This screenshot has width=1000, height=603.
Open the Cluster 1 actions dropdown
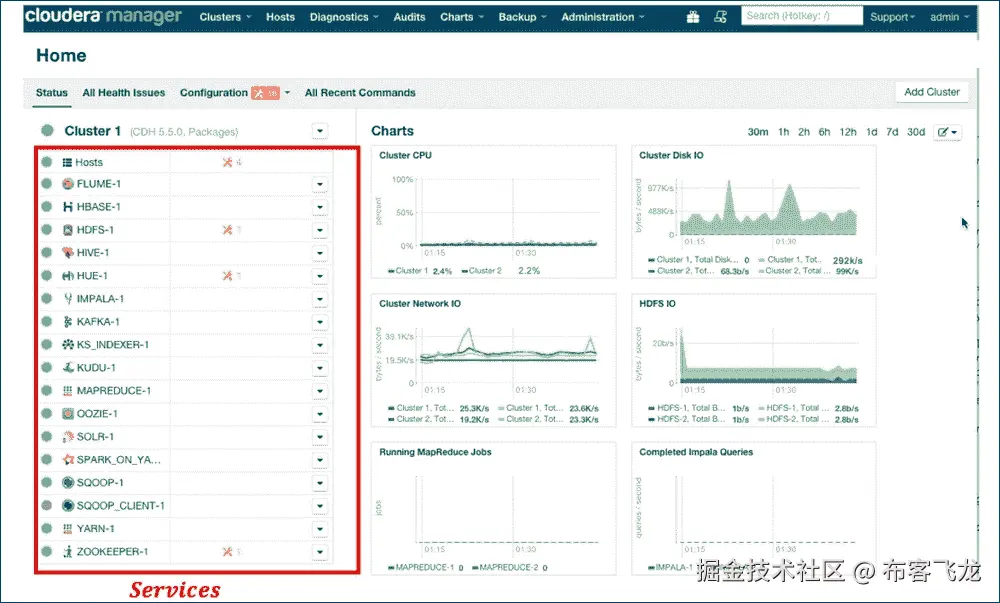coord(319,130)
